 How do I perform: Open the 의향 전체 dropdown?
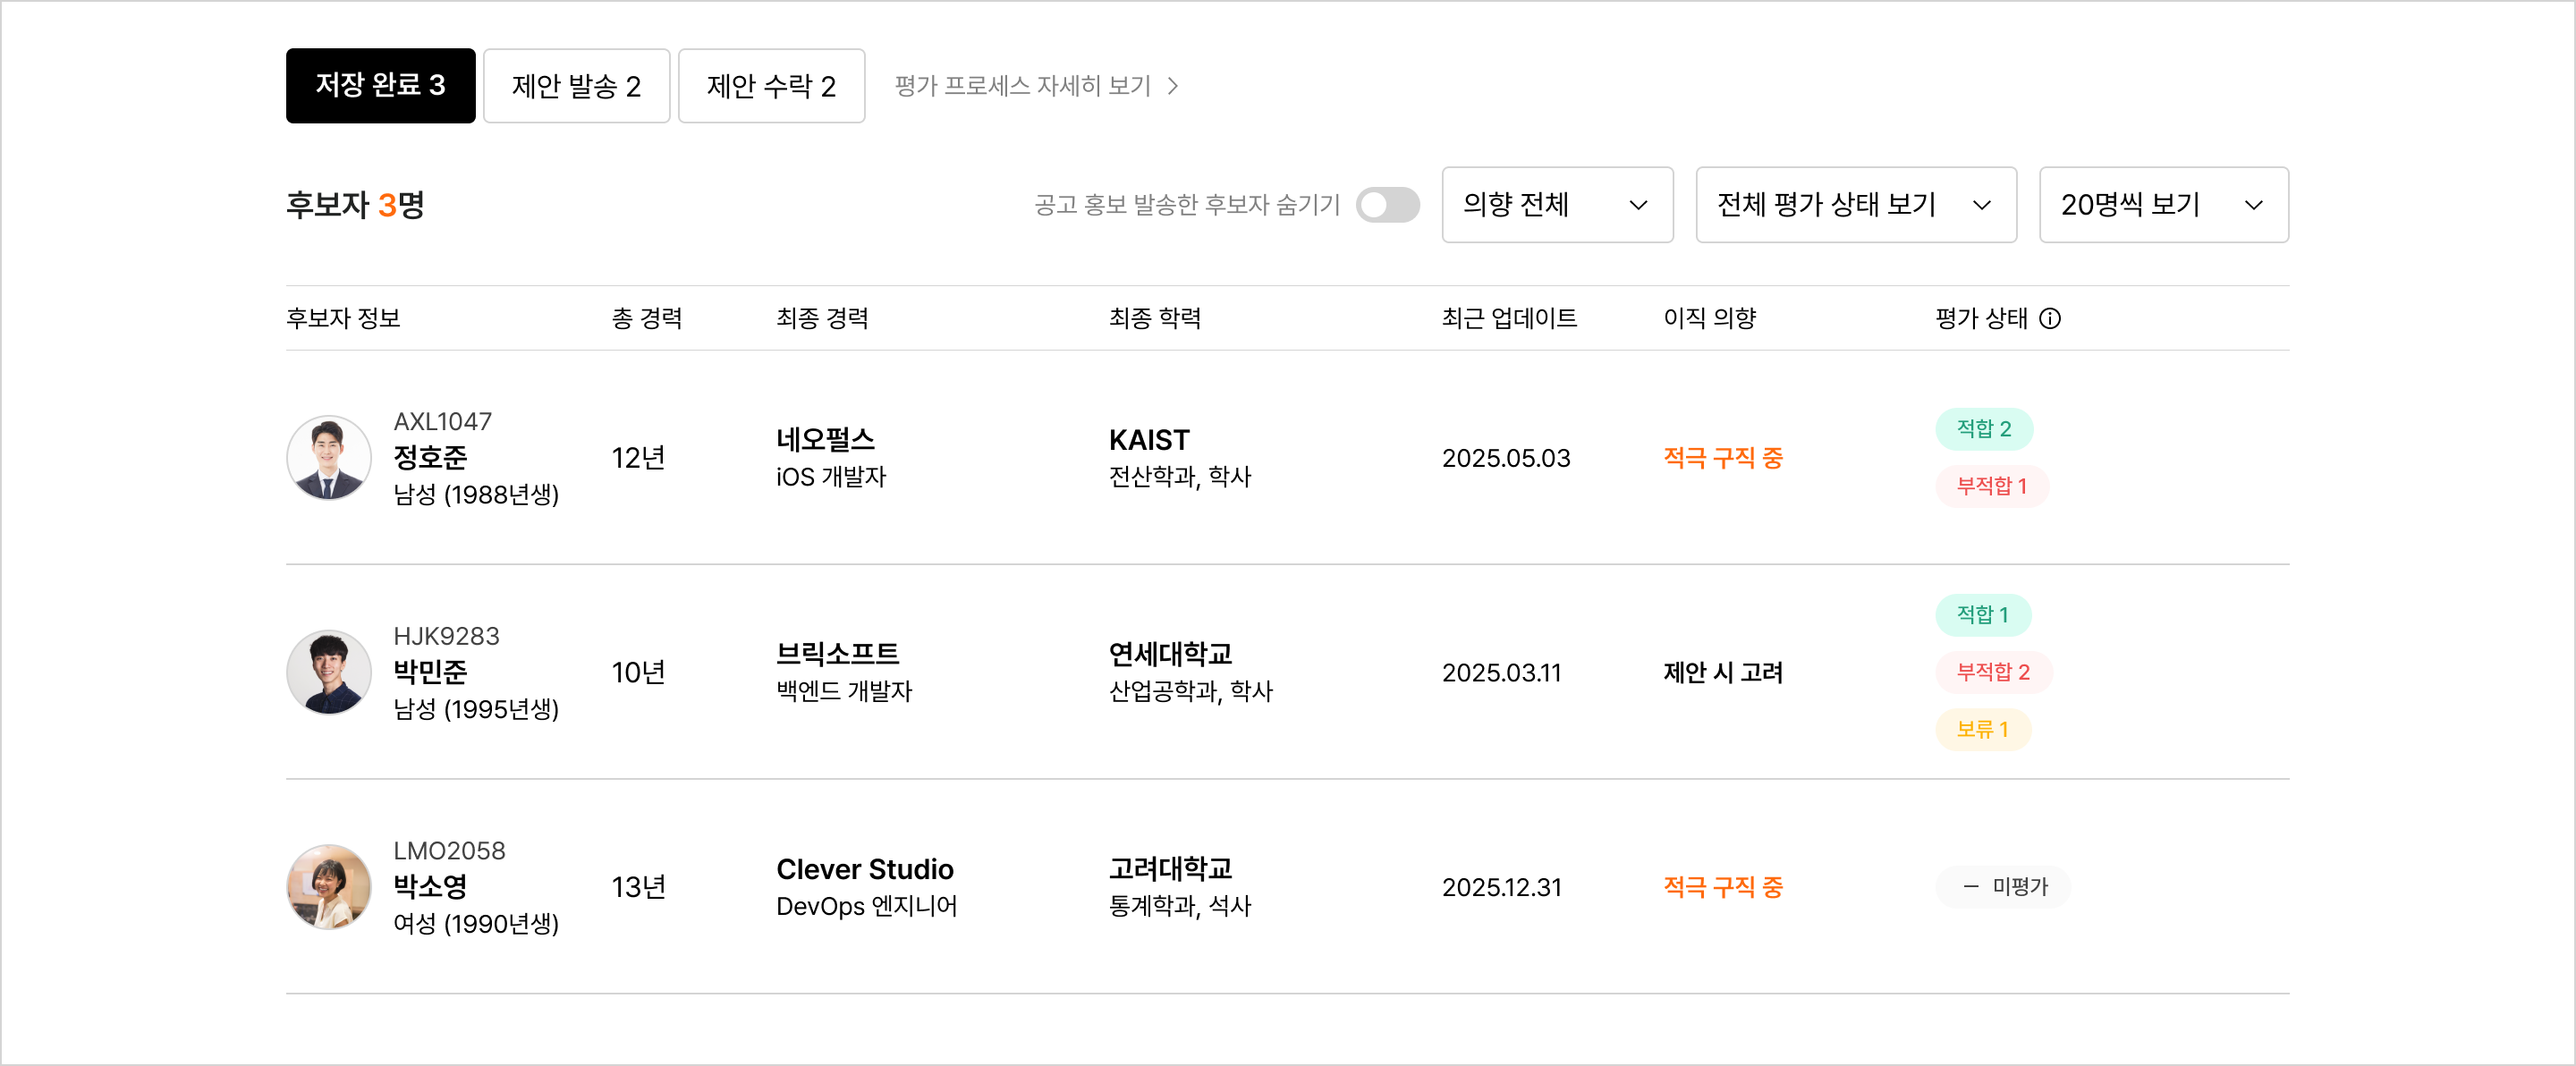pyautogui.click(x=1556, y=205)
